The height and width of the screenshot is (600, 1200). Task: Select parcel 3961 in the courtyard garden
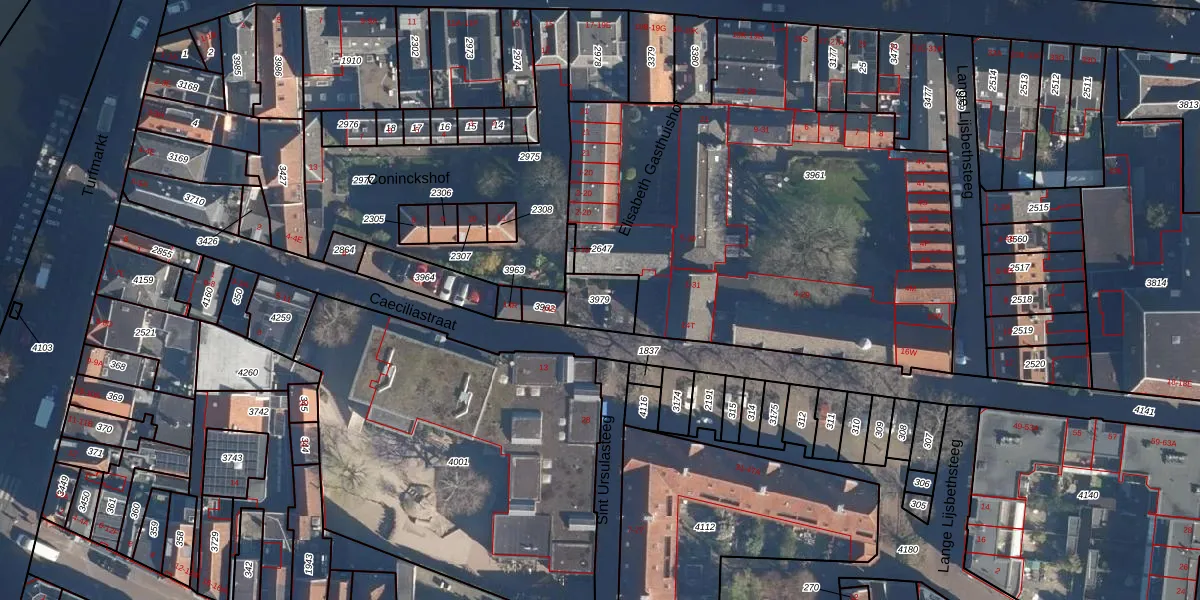[815, 175]
